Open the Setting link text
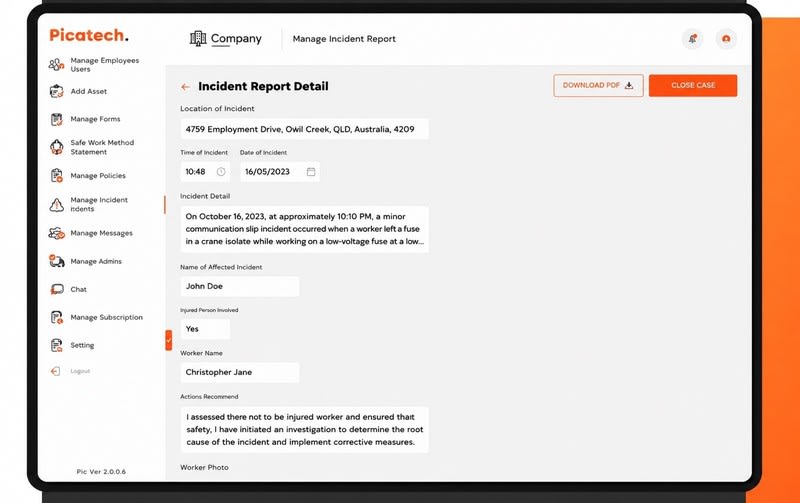The image size is (800, 503). pyautogui.click(x=82, y=345)
